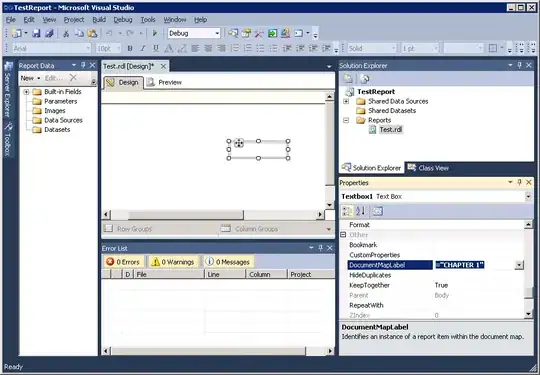
Task: Open the DocumentMapLabel value dropdown
Action: click(519, 265)
